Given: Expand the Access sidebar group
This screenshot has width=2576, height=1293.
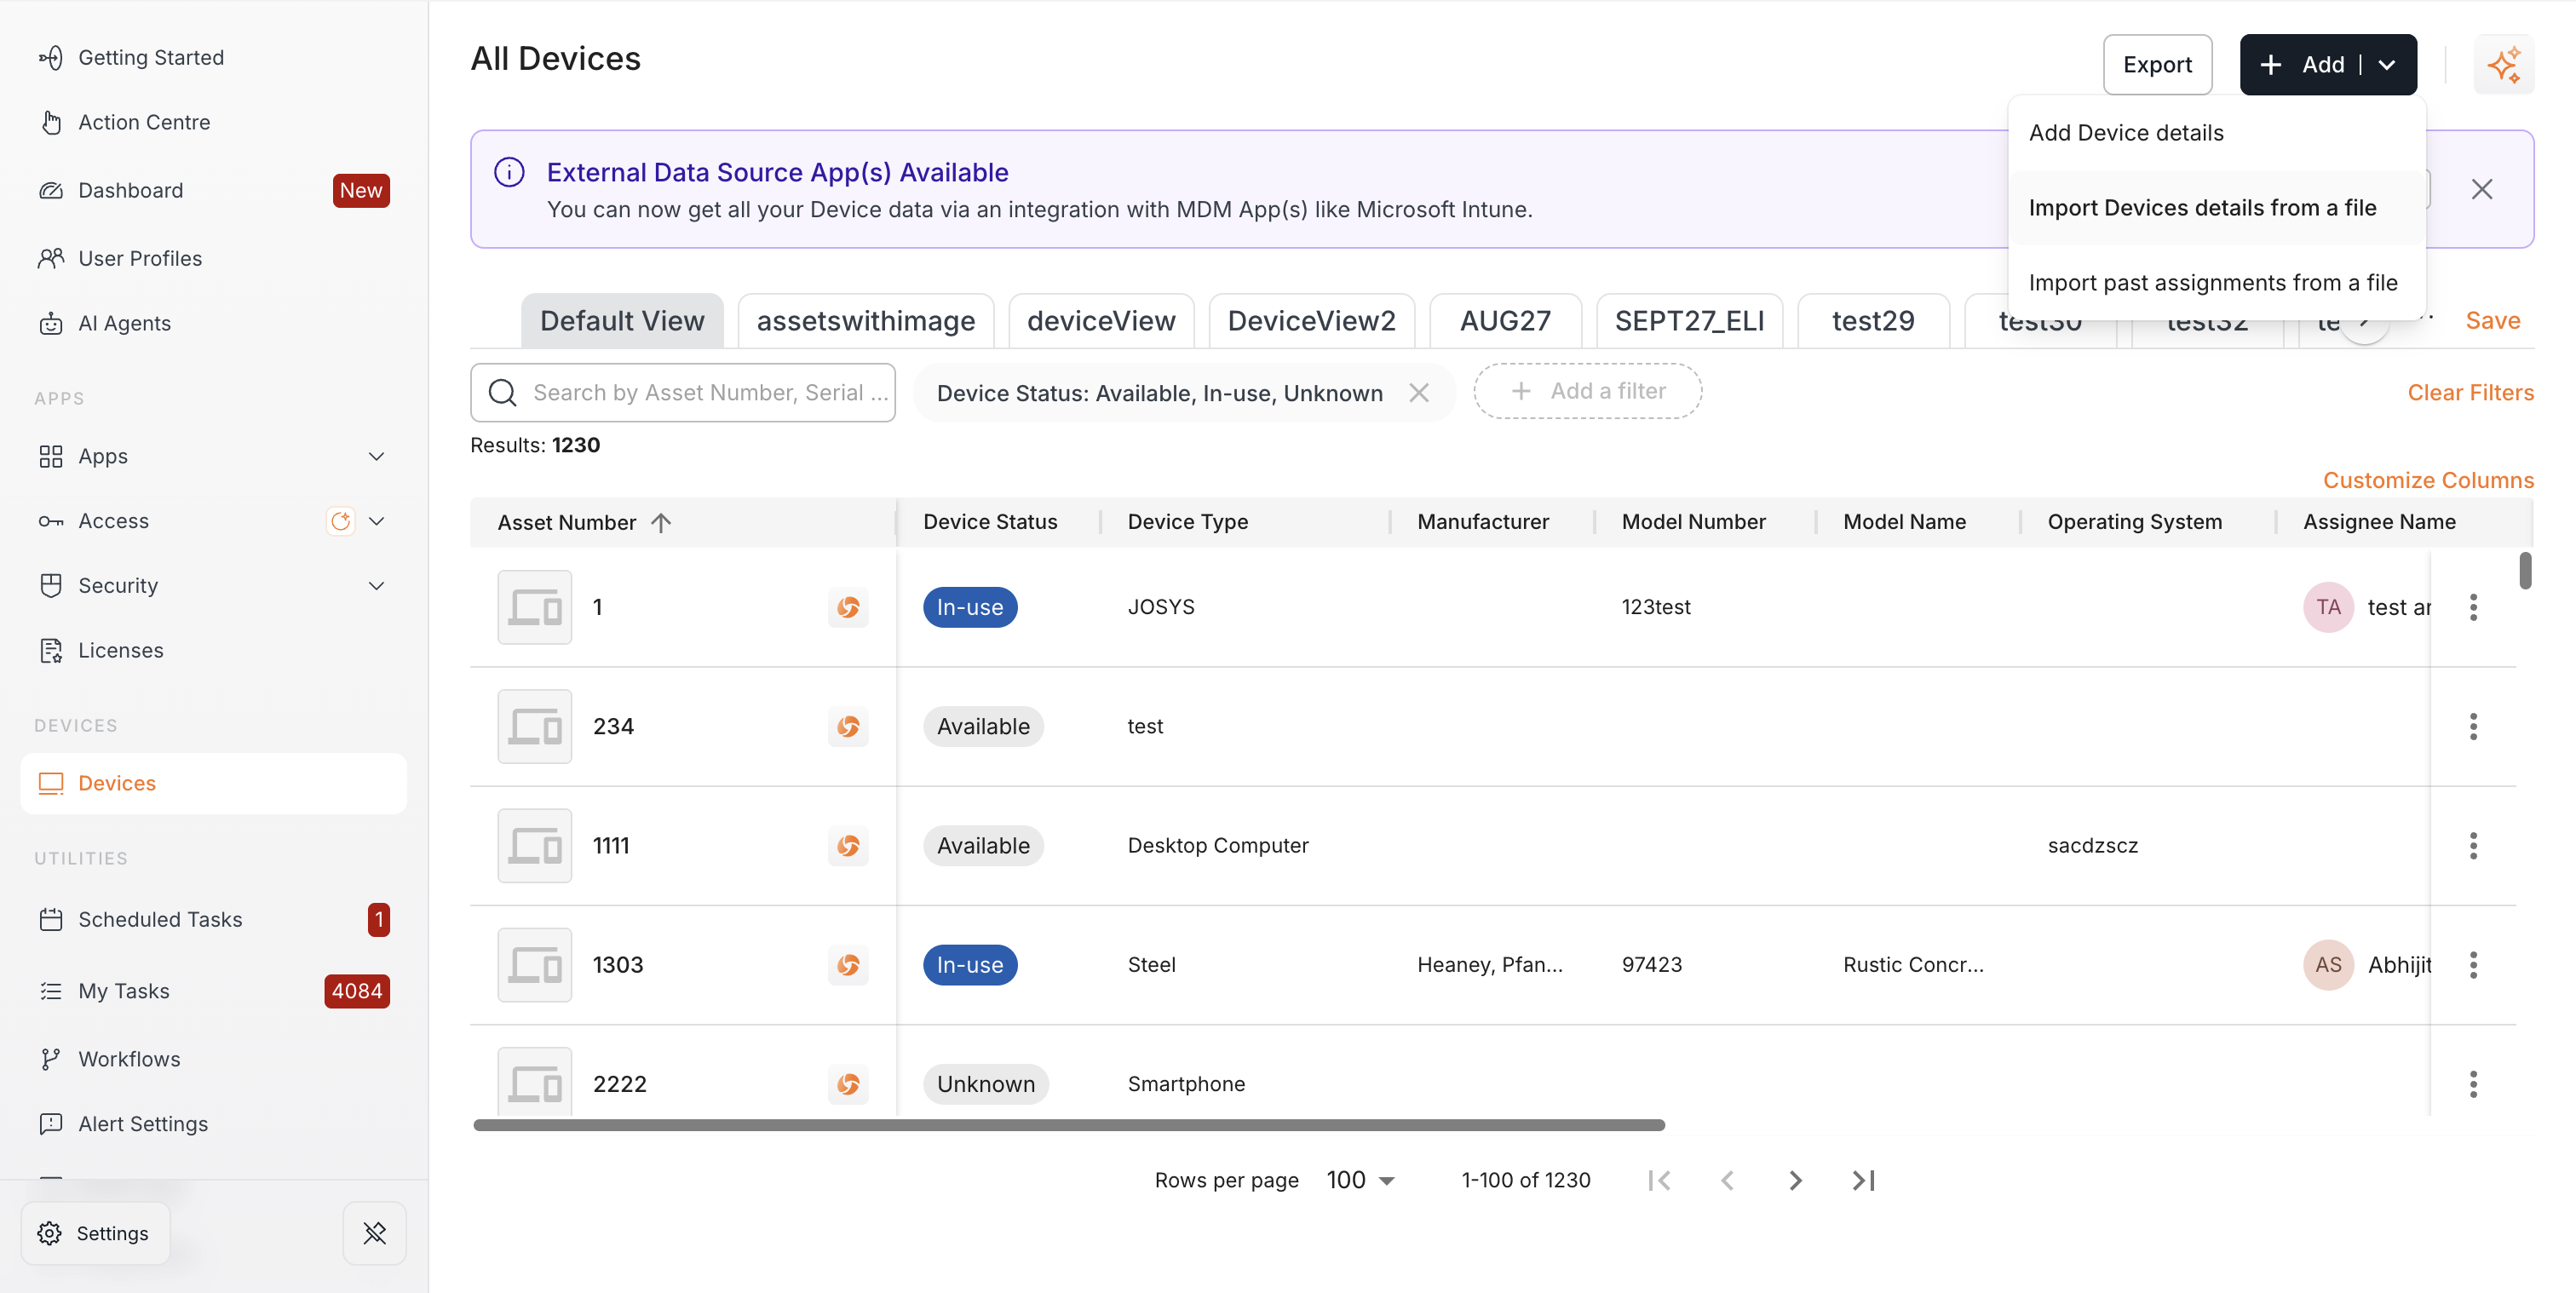Looking at the screenshot, I should click(376, 521).
